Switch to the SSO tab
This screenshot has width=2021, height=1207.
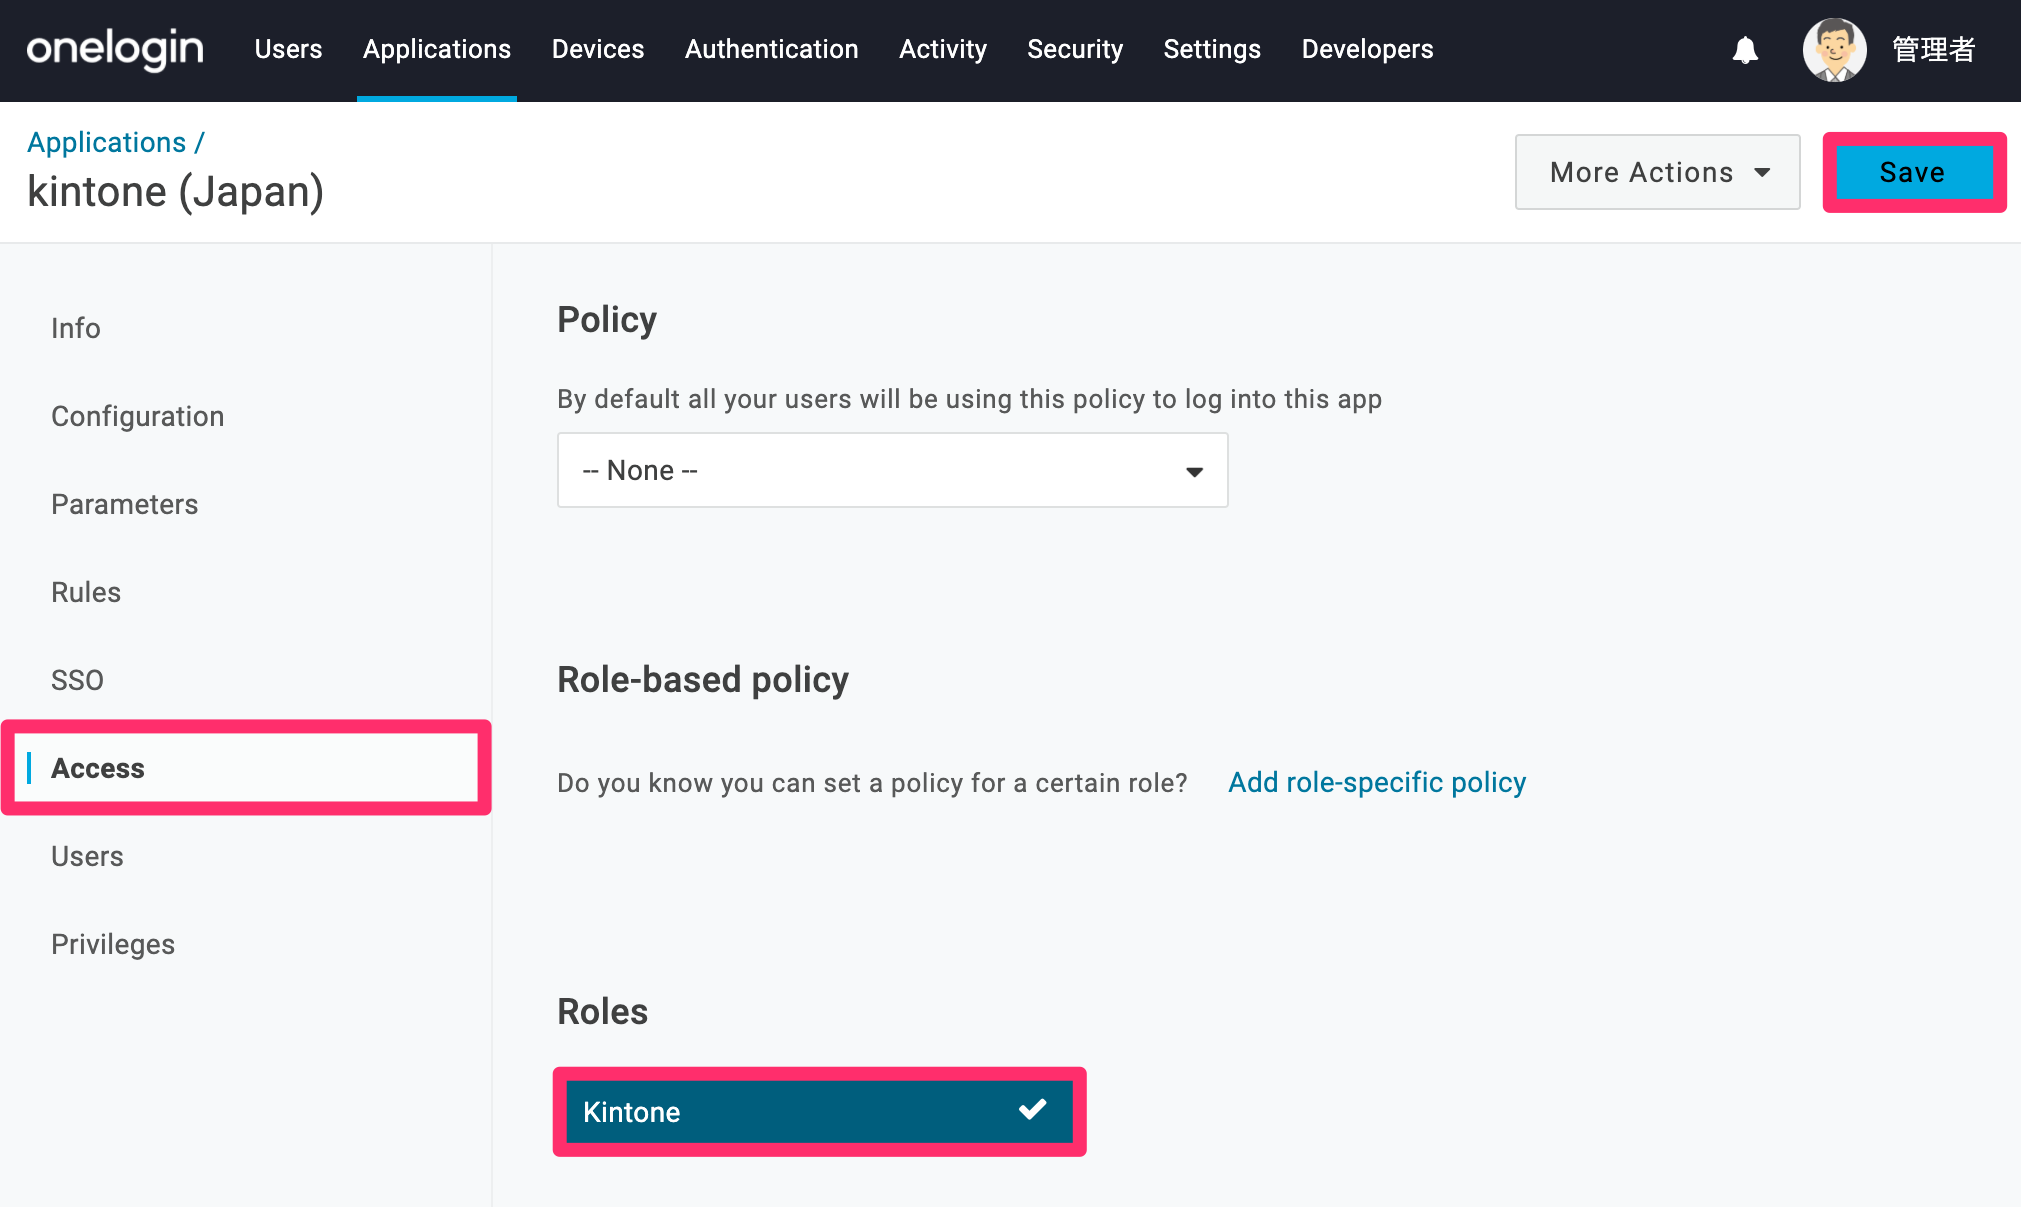coord(78,680)
